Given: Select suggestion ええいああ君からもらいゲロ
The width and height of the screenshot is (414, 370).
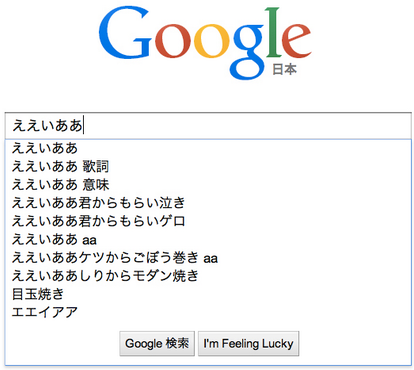Looking at the screenshot, I should (x=208, y=221).
